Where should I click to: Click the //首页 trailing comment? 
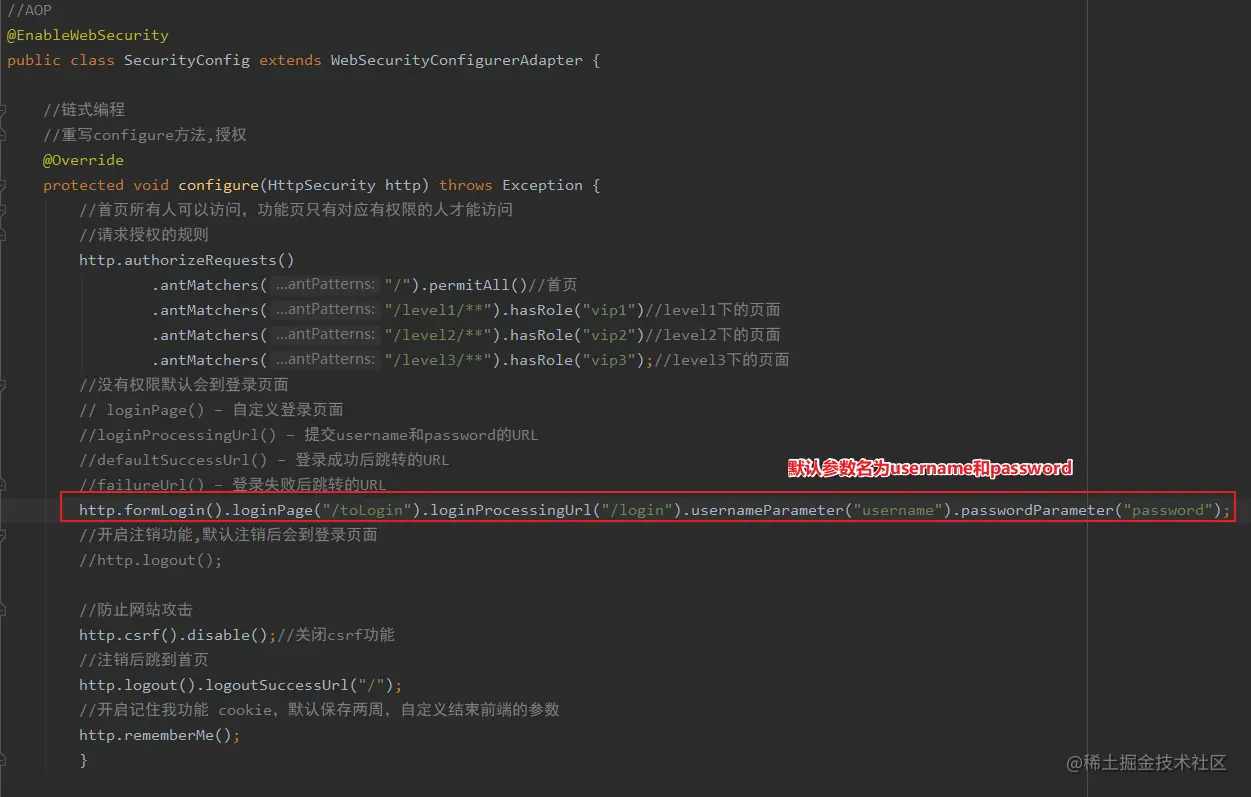pos(553,285)
